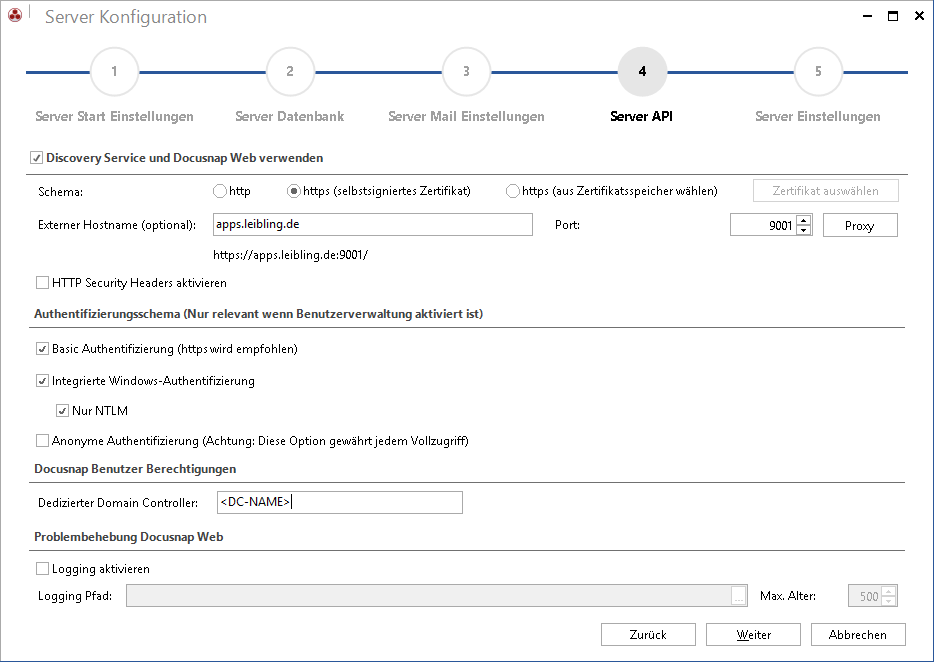The height and width of the screenshot is (662, 934).
Task: Decrease the Port value with down arrow
Action: pyautogui.click(x=804, y=231)
